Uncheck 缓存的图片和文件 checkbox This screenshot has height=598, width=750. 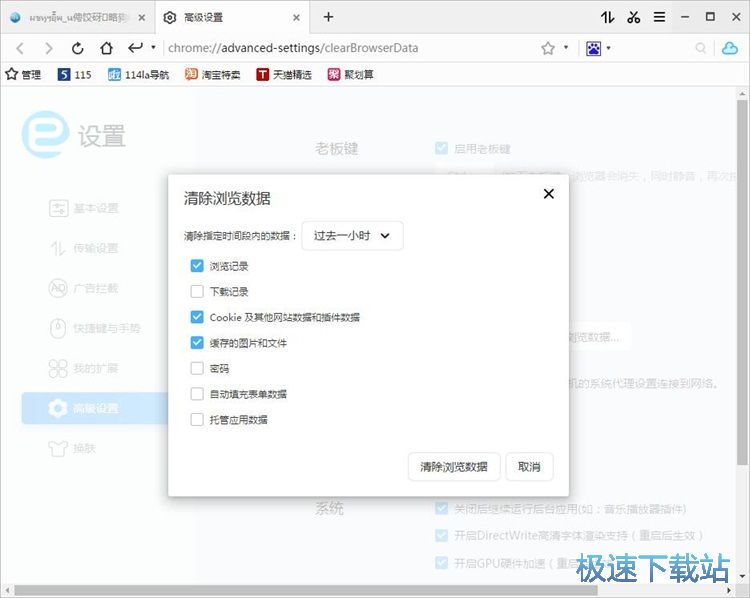point(197,343)
